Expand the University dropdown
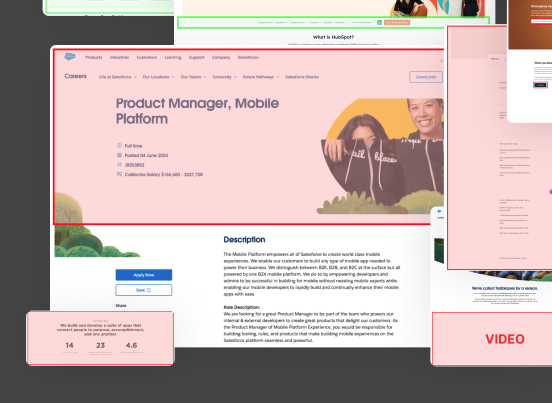Screen dimensions: 552x403 pyautogui.click(x=225, y=77)
